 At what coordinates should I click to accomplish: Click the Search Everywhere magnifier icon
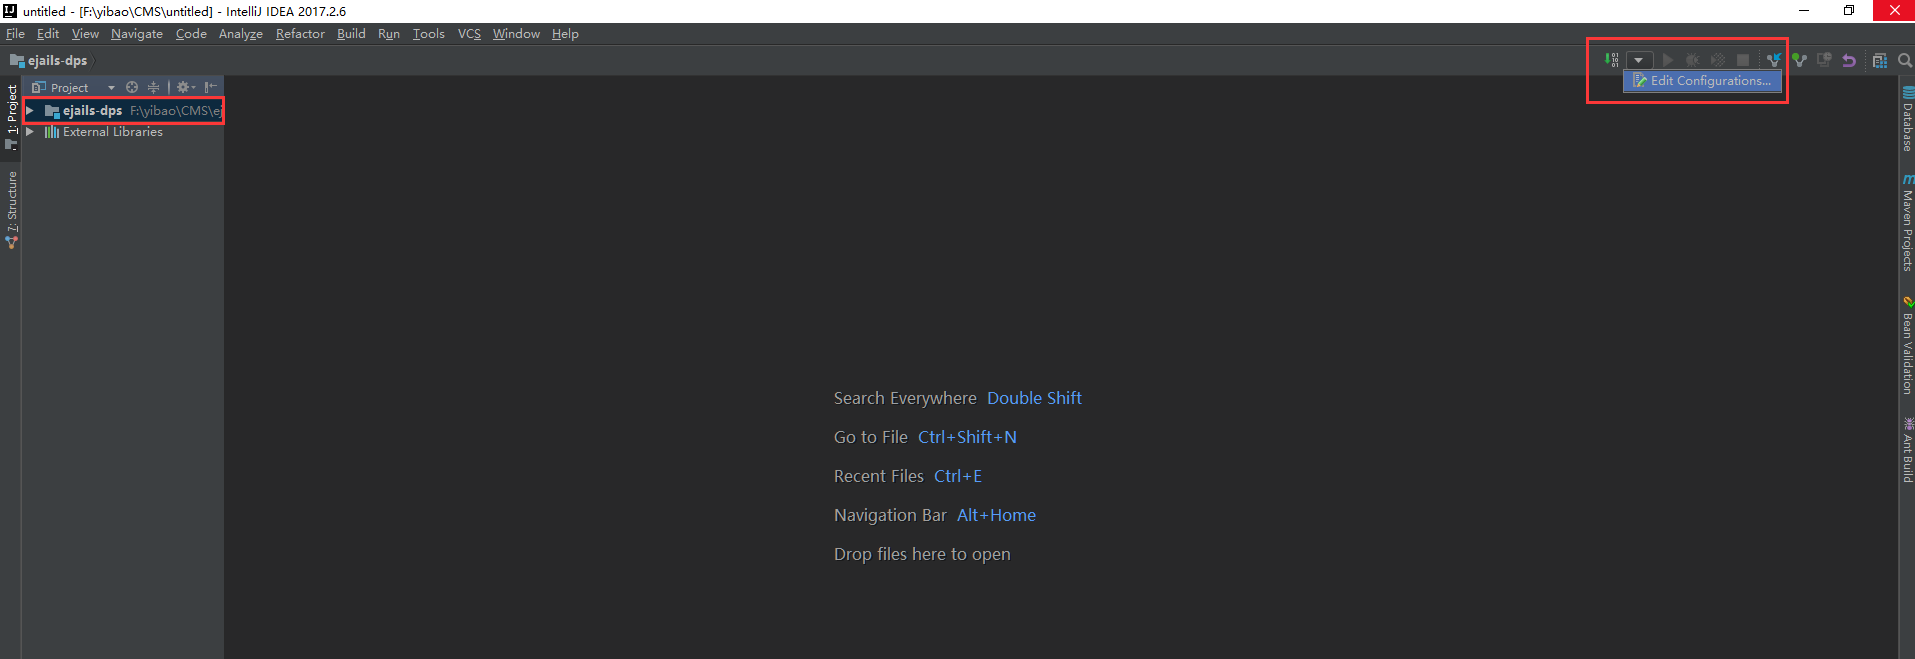[1904, 60]
